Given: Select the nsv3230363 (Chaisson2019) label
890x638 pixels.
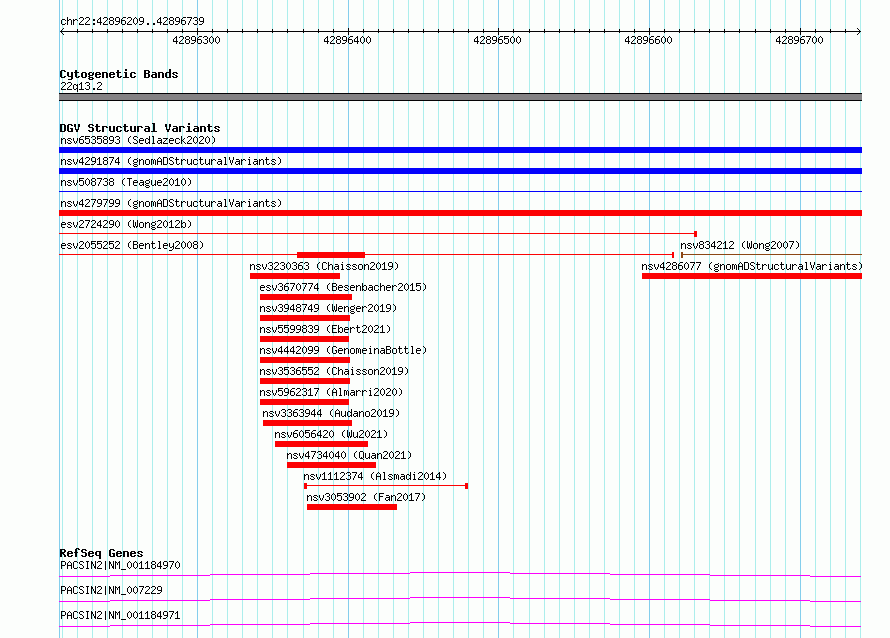Looking at the screenshot, I should [x=324, y=266].
